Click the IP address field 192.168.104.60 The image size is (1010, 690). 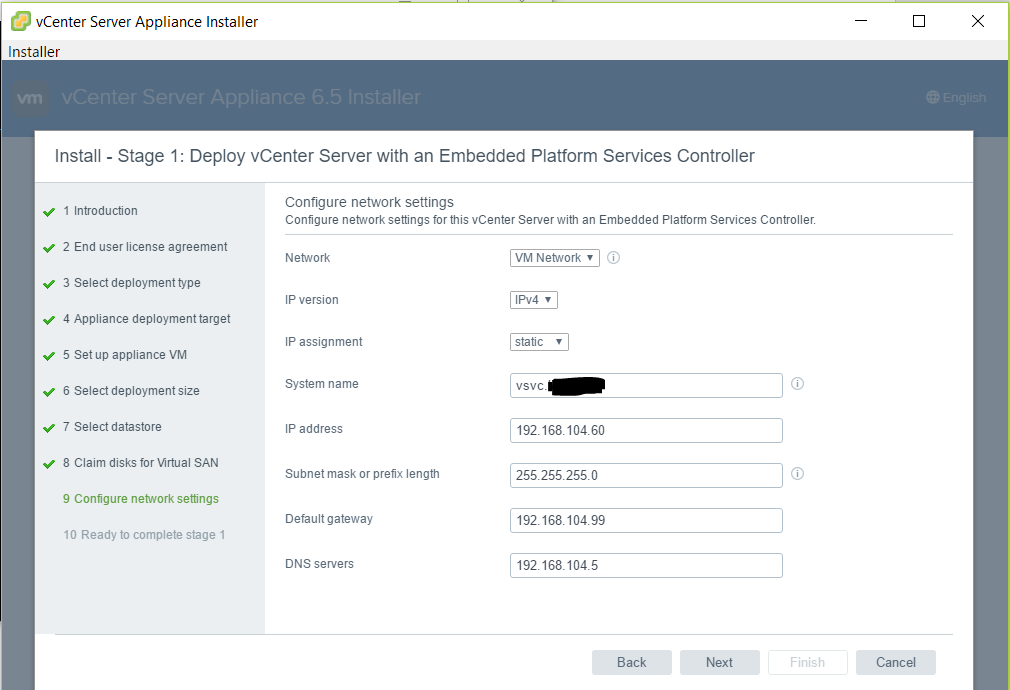pos(646,430)
